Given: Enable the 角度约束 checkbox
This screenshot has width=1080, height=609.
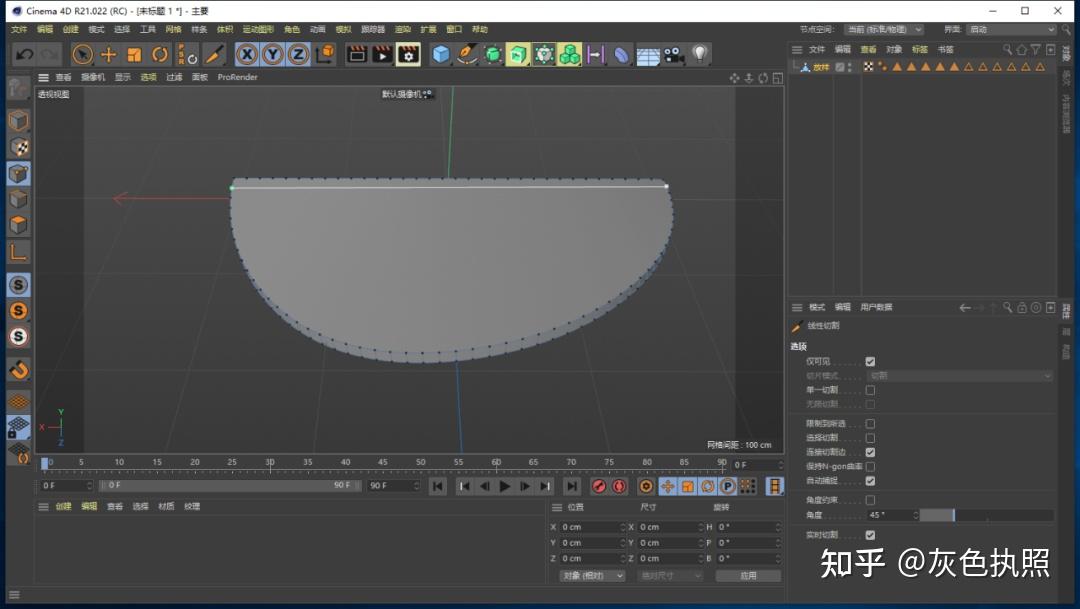Looking at the screenshot, I should pyautogui.click(x=870, y=500).
